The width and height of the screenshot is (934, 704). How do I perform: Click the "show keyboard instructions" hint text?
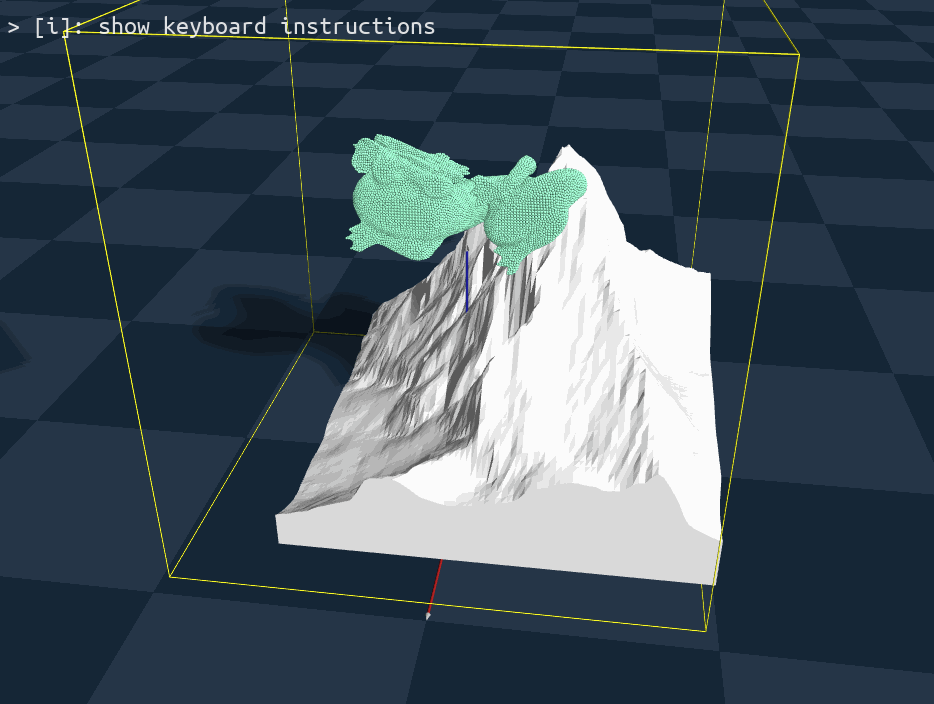[266, 26]
